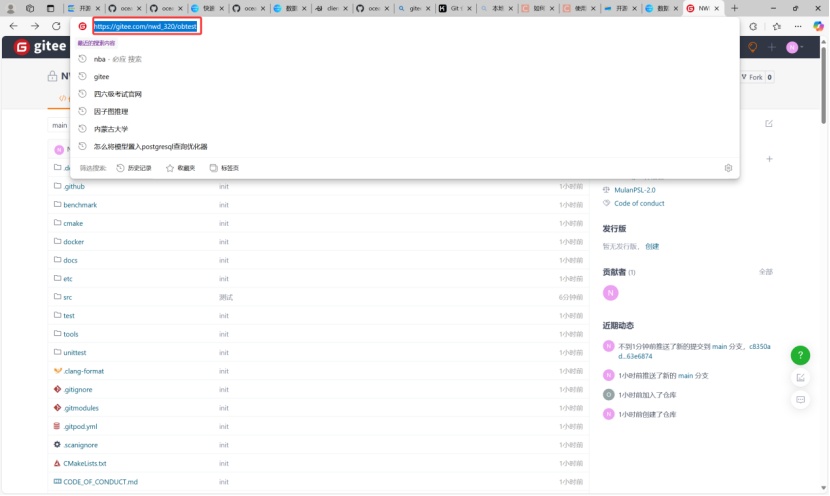The image size is (830, 496).
Task: Click the Gitee logo in header
Action: click(40, 47)
